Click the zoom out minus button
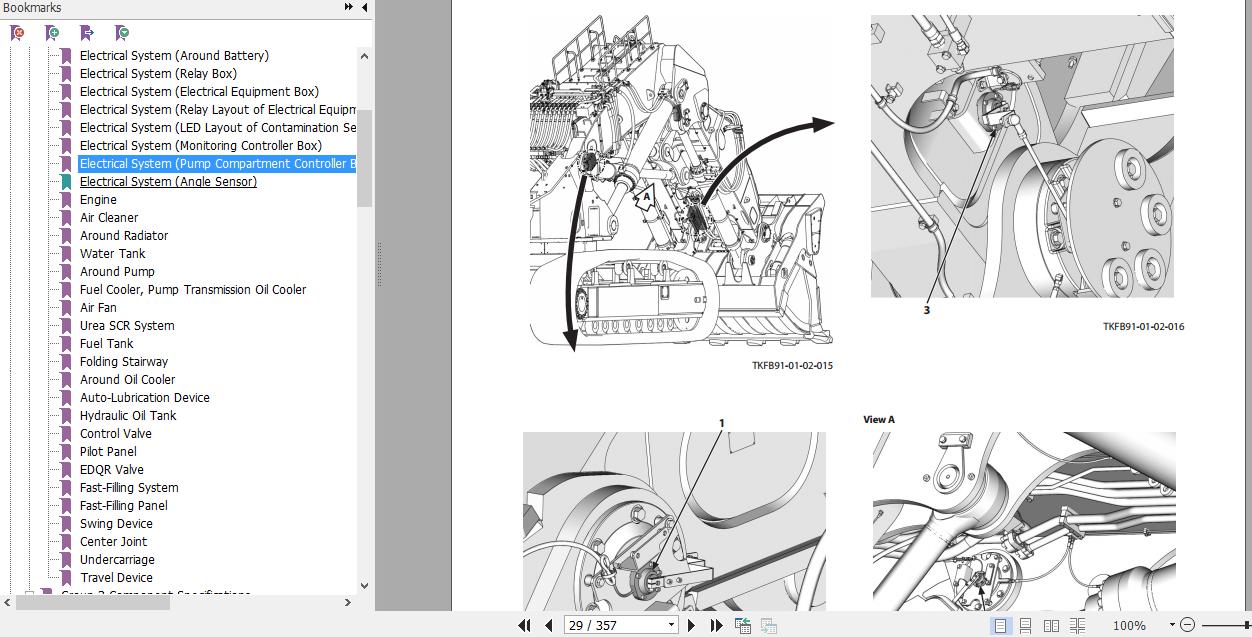This screenshot has width=1252, height=637. point(1187,625)
